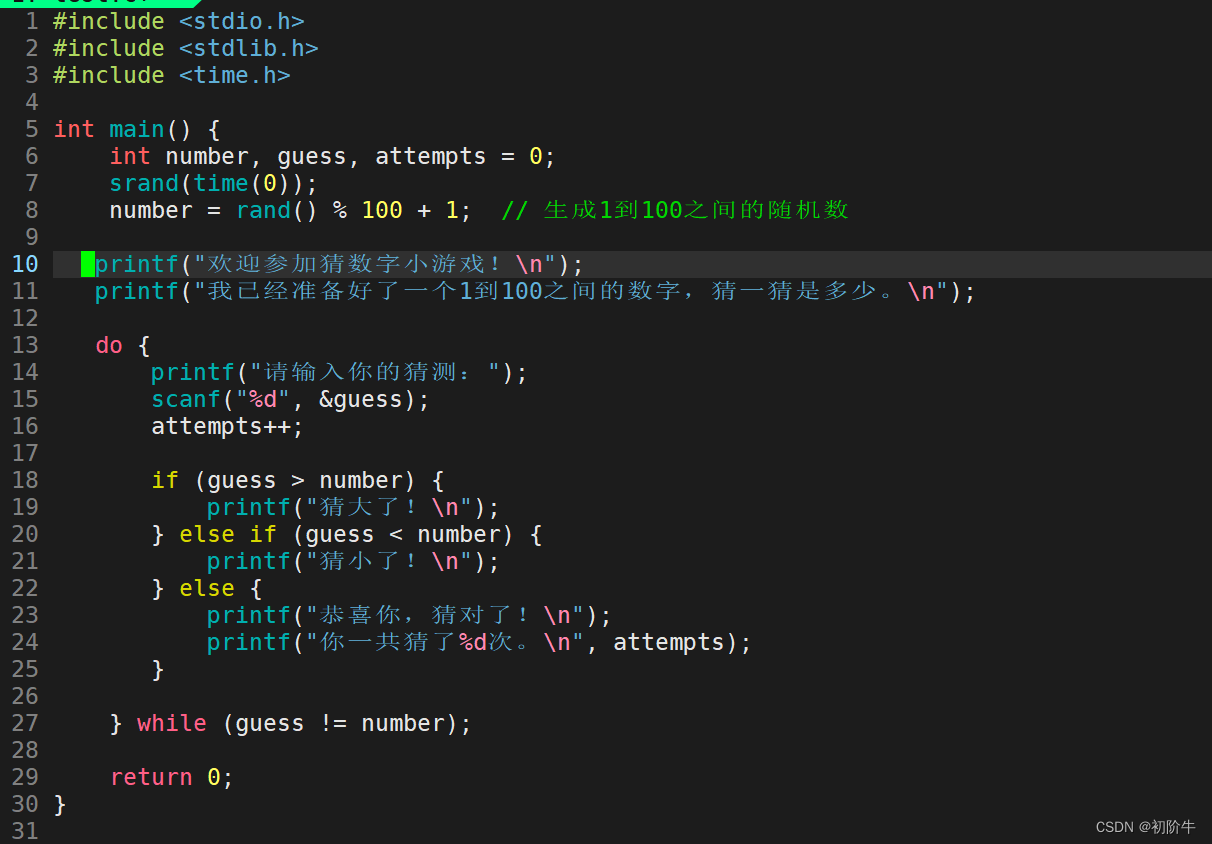Click the '} else {' line 22
This screenshot has height=844, width=1212.
coord(207,588)
